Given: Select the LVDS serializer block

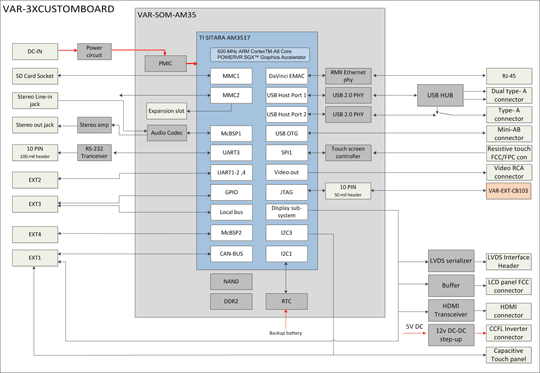Looking at the screenshot, I should click(451, 261).
